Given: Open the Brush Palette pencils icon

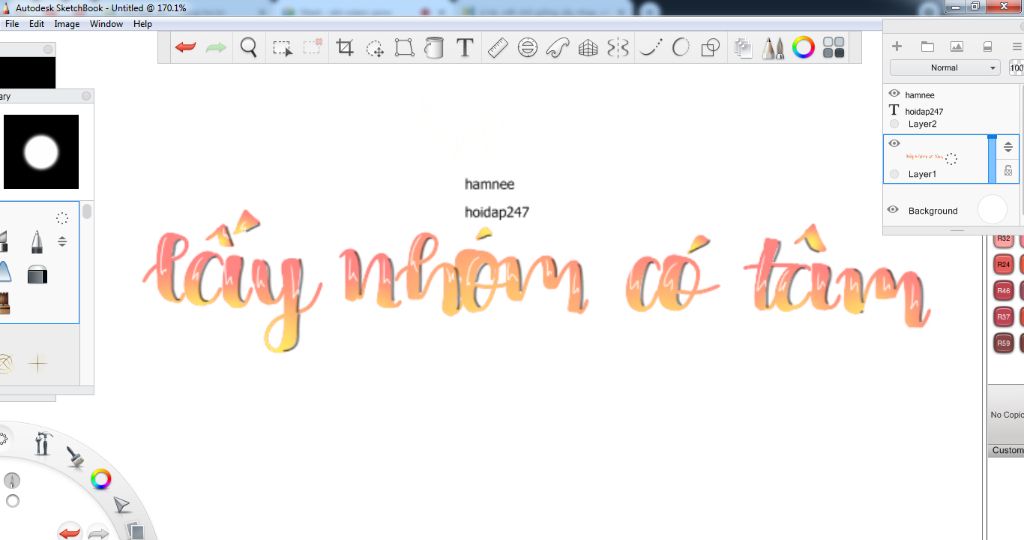Looking at the screenshot, I should (x=773, y=48).
